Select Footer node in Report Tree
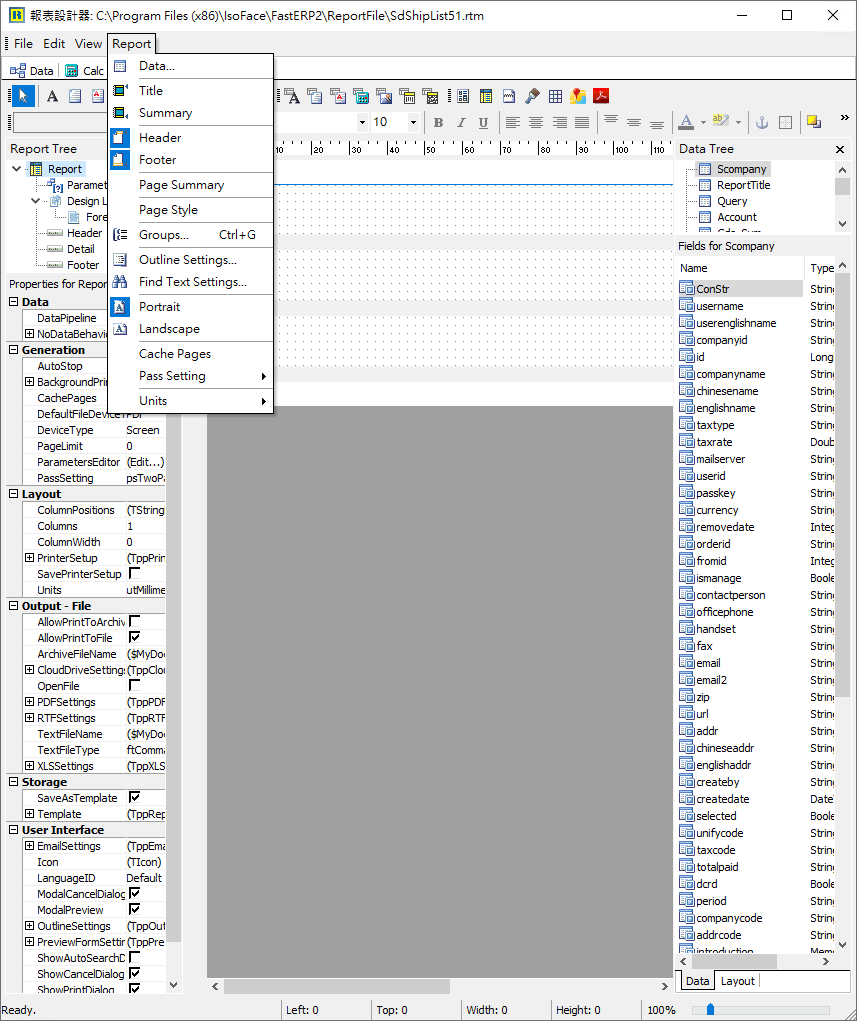 click(x=83, y=265)
